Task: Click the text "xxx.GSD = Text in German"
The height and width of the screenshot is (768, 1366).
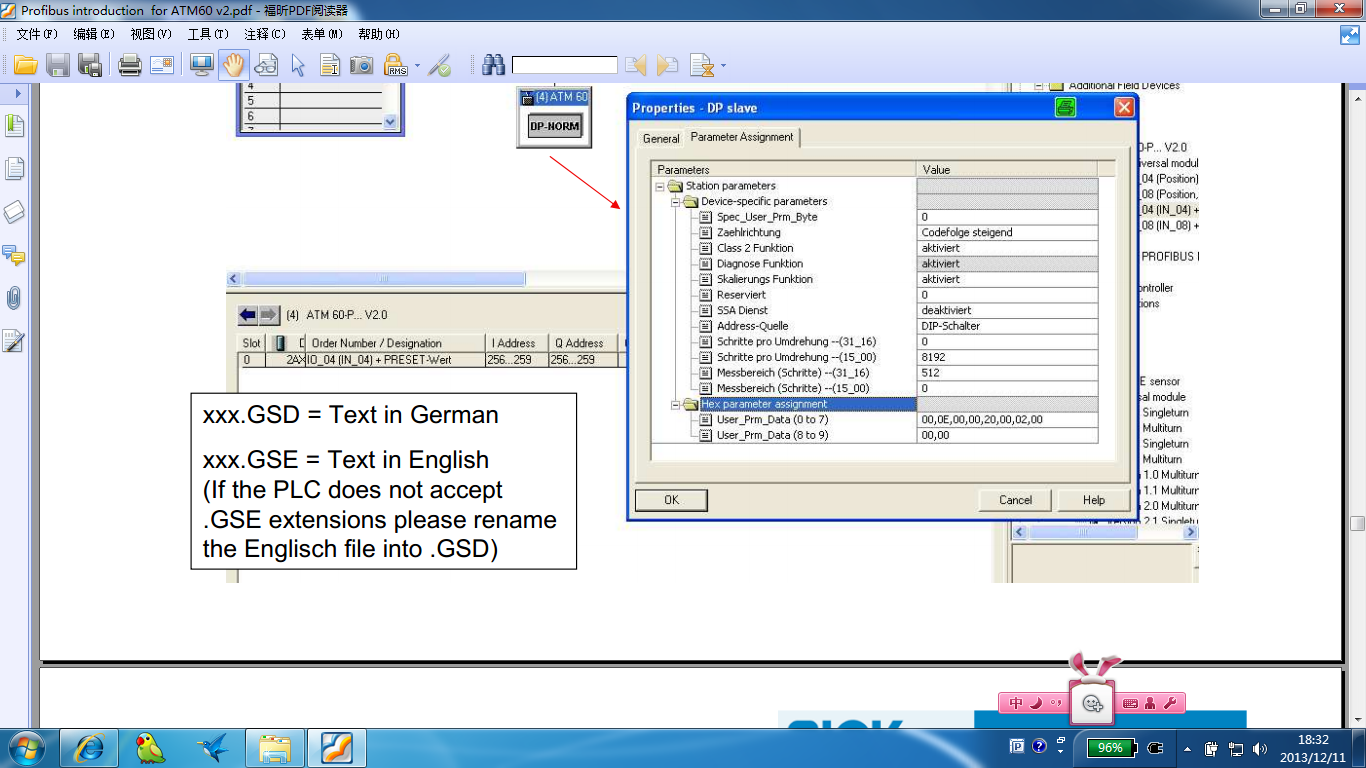Action: [x=350, y=414]
